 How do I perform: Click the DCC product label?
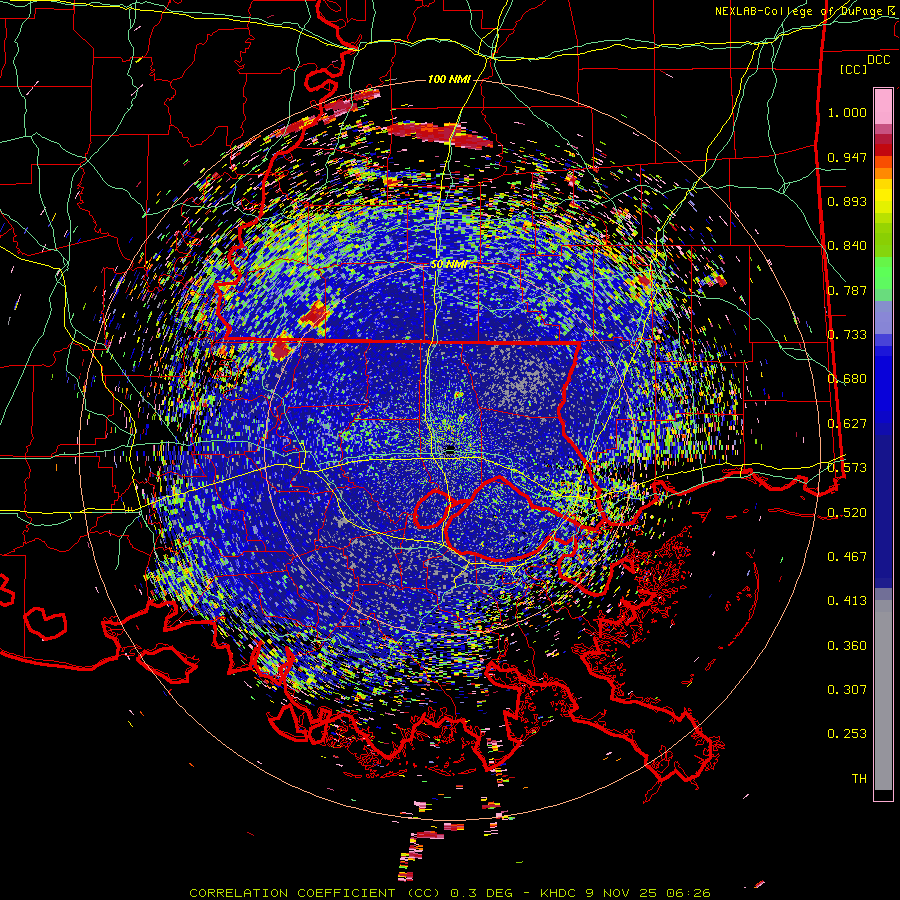pyautogui.click(x=878, y=60)
